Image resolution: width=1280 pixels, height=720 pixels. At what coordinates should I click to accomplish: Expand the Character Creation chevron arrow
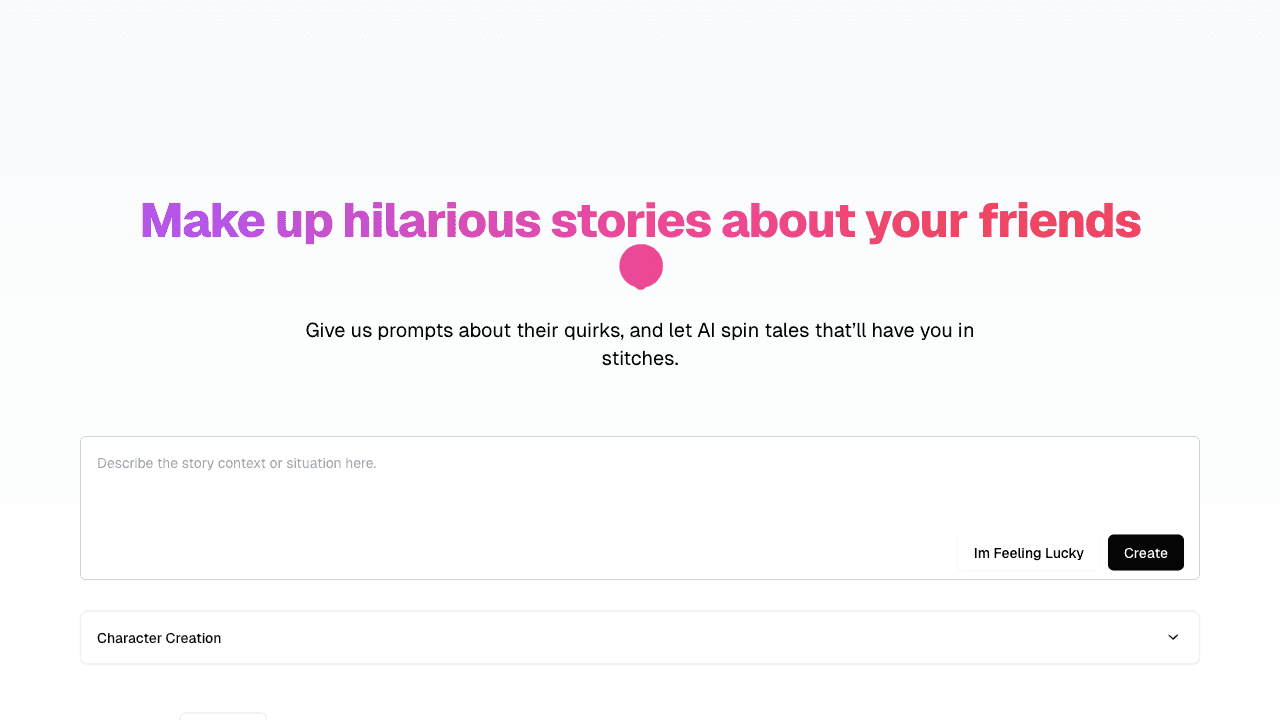point(1173,637)
